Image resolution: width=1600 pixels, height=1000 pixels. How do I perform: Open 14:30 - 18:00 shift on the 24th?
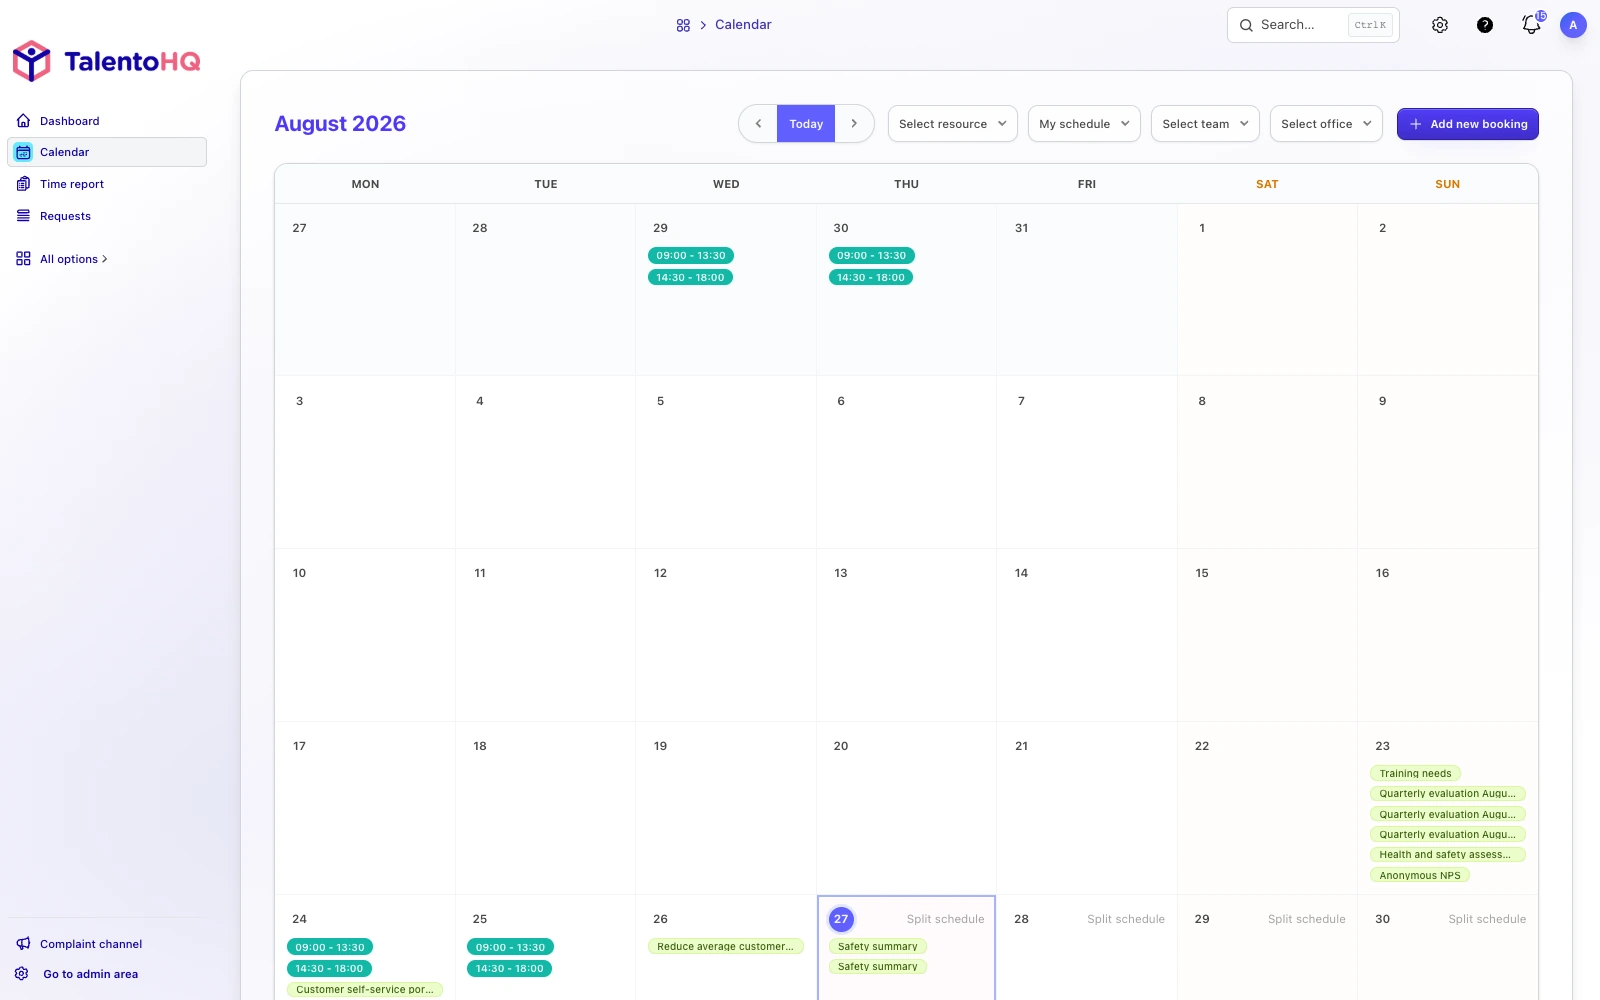coord(329,968)
